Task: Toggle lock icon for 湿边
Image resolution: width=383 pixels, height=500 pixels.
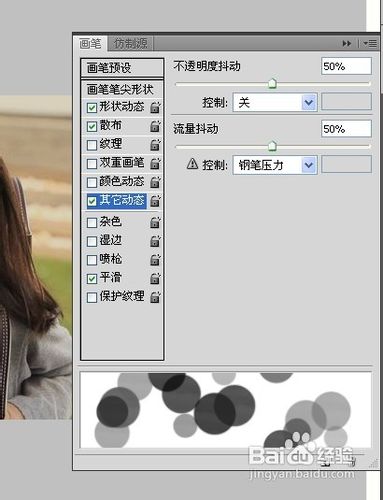Action: pyautogui.click(x=155, y=241)
